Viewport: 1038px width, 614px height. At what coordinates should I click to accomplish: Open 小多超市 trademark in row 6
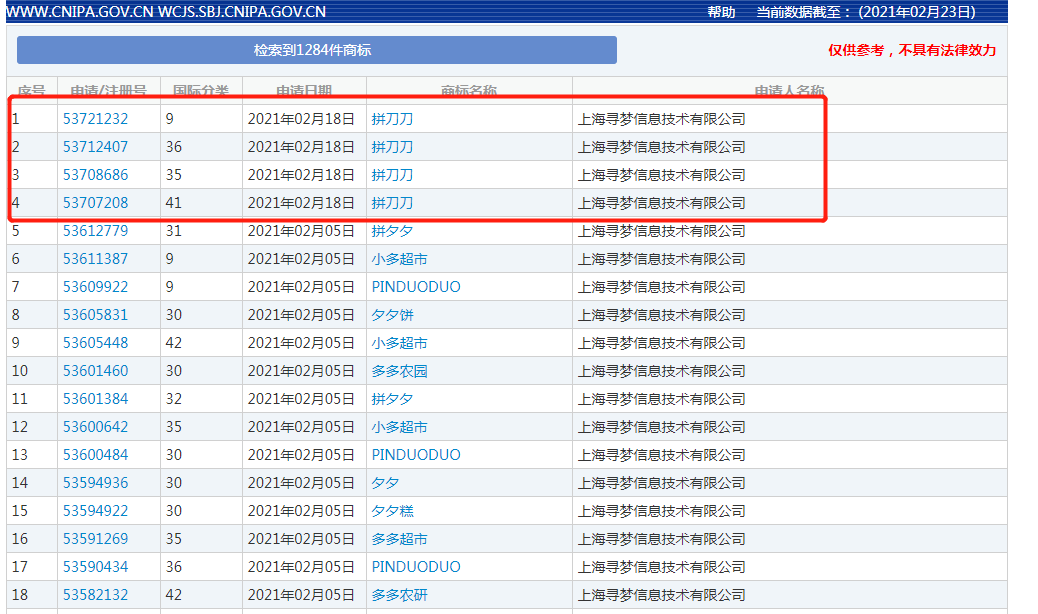(399, 259)
